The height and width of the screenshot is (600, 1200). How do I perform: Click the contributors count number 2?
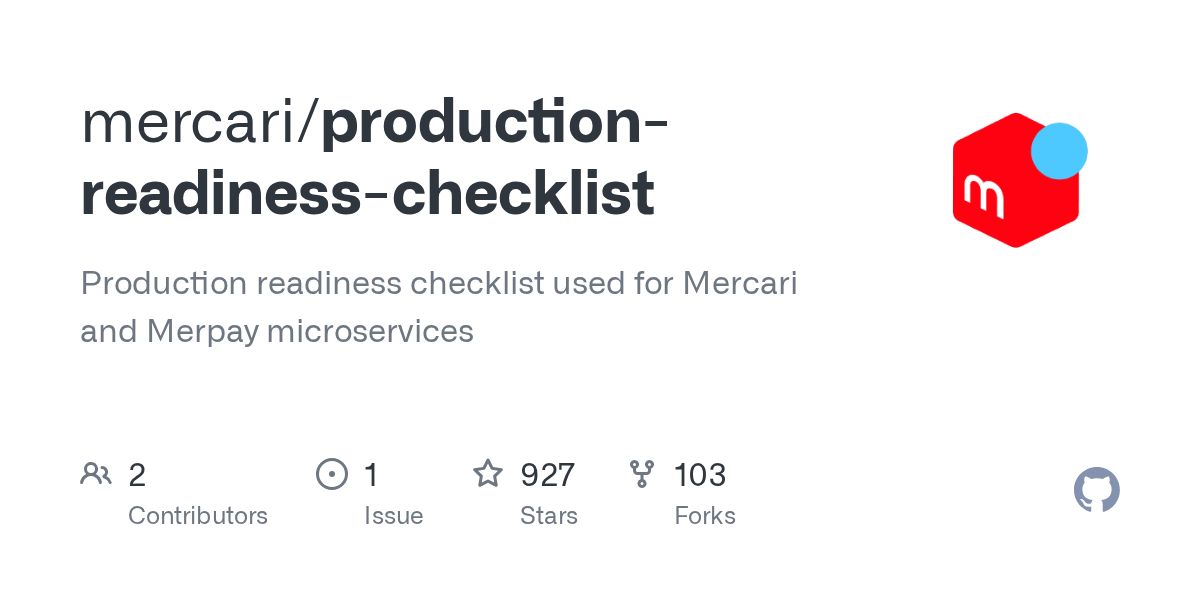pyautogui.click(x=137, y=474)
